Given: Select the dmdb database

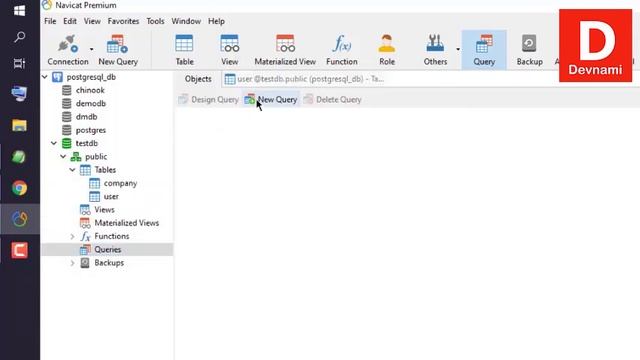Looking at the screenshot, I should [x=87, y=117].
